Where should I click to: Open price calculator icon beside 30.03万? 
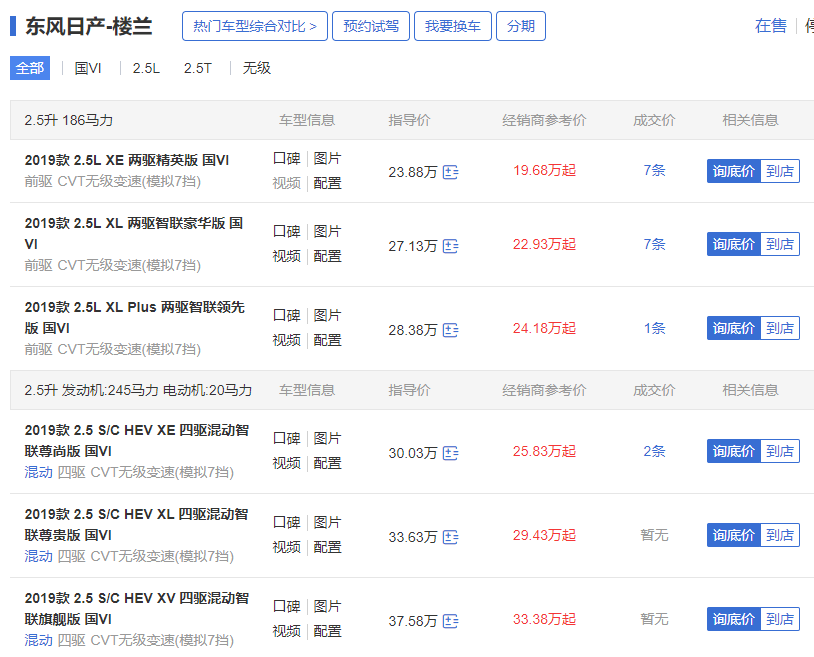click(x=450, y=453)
